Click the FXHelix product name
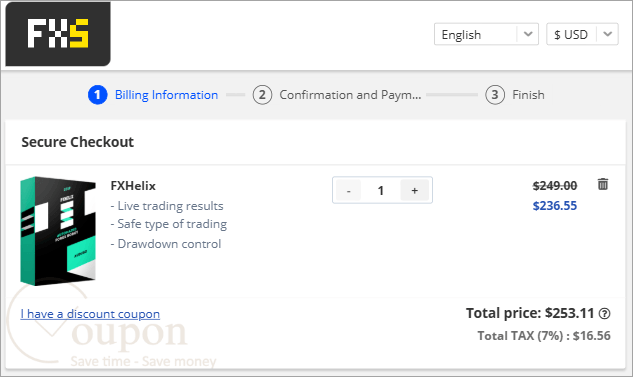This screenshot has width=633, height=377. click(x=133, y=186)
